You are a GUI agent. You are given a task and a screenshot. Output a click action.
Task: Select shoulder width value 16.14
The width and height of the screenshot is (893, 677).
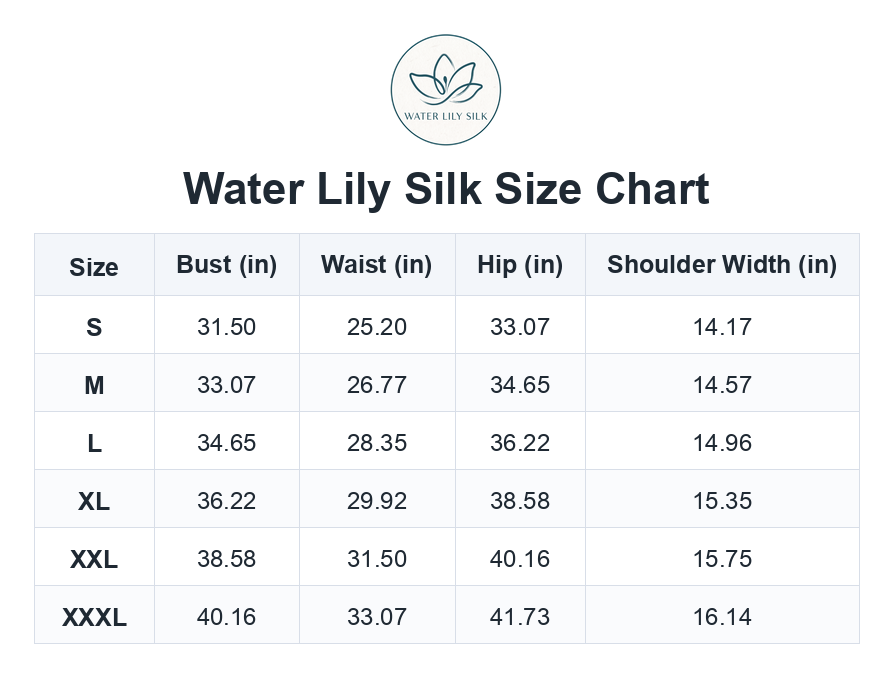(722, 617)
